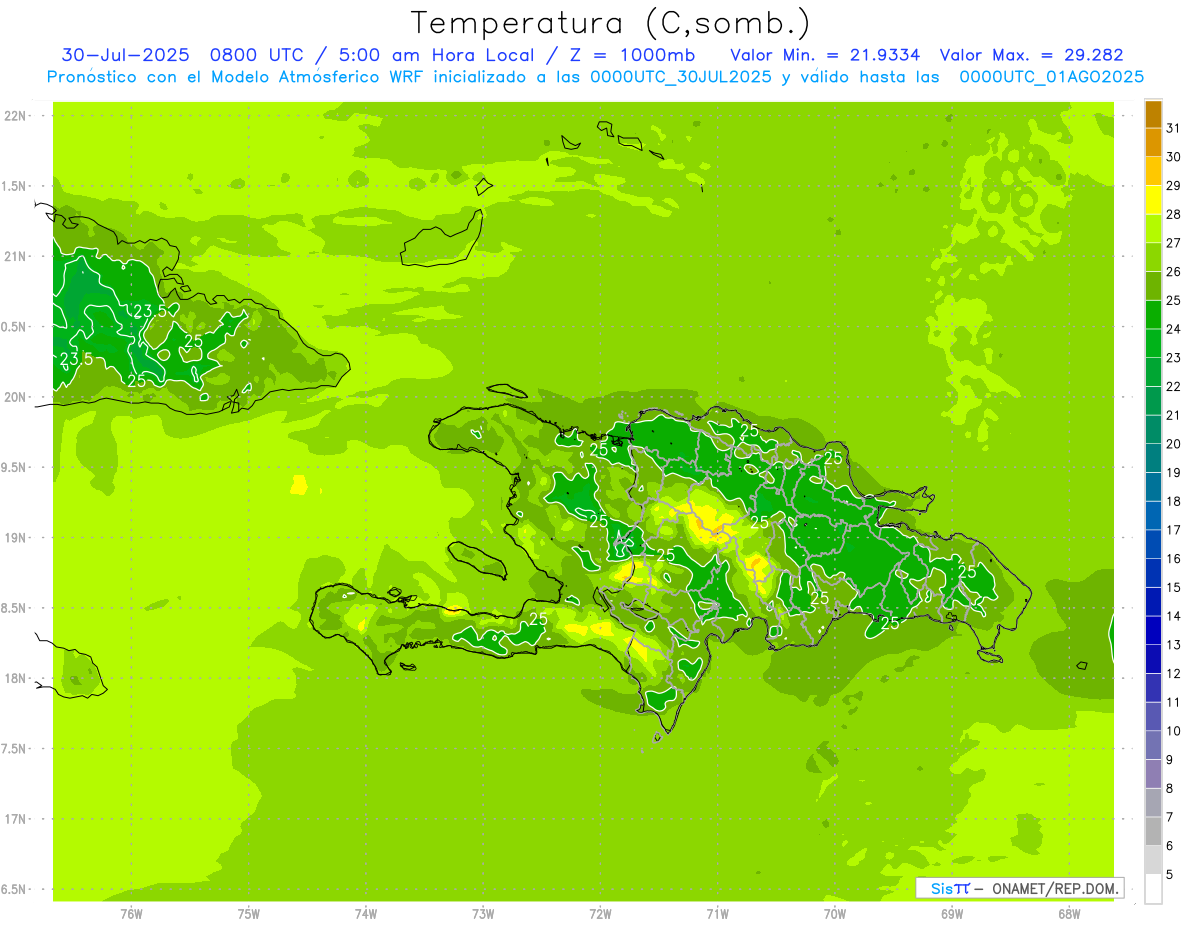Click the legend value '5'
The image size is (1200, 927).
click(1169, 875)
